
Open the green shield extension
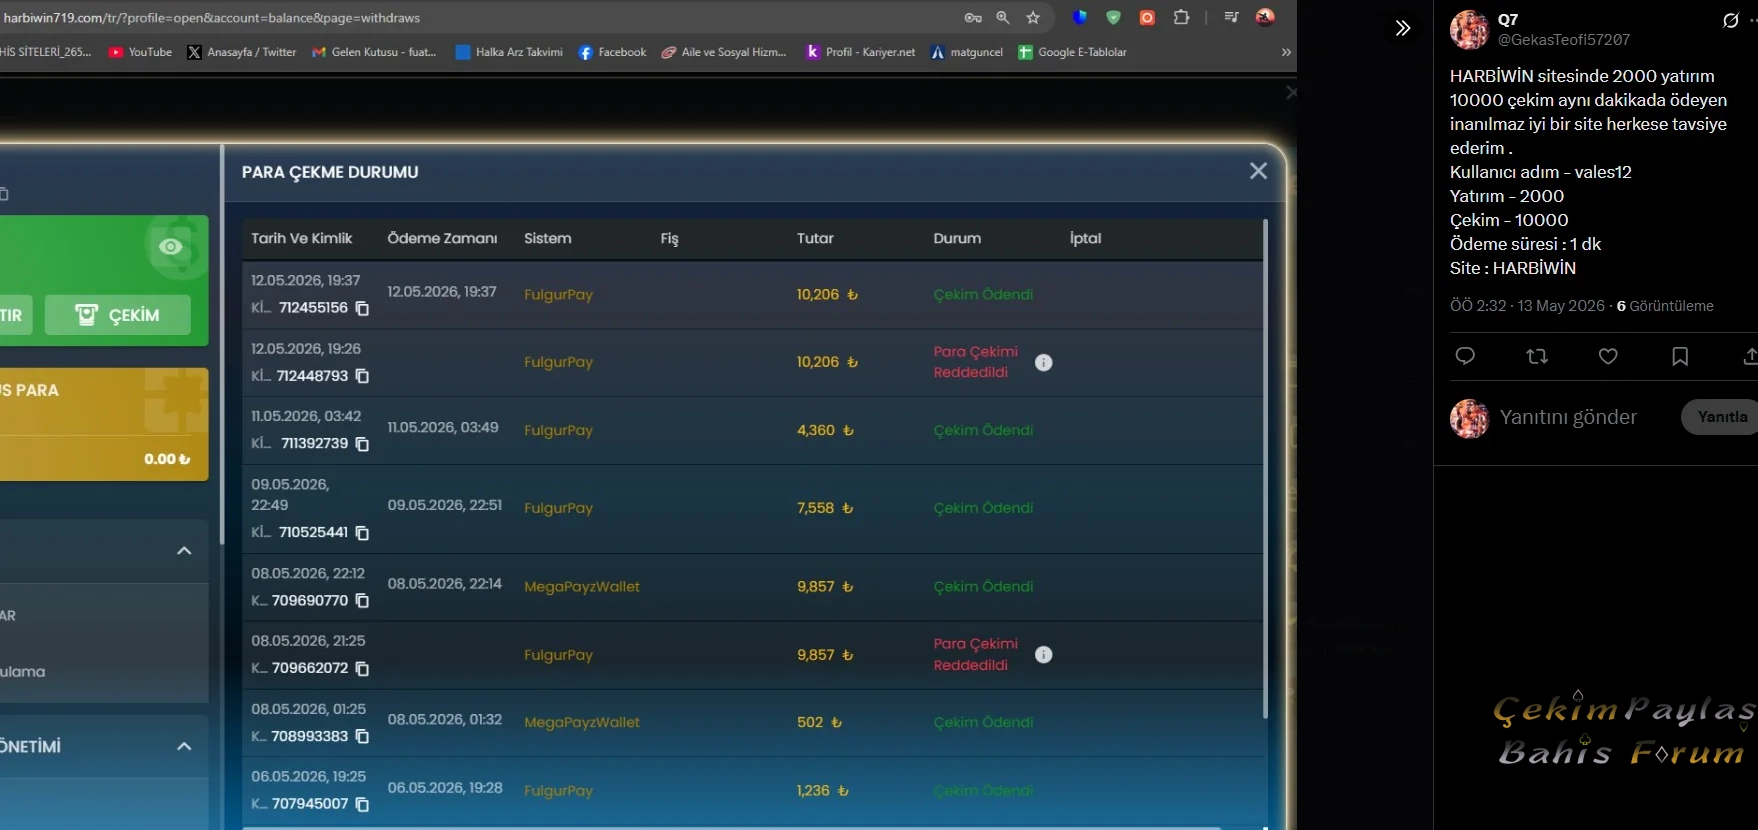(x=1113, y=17)
